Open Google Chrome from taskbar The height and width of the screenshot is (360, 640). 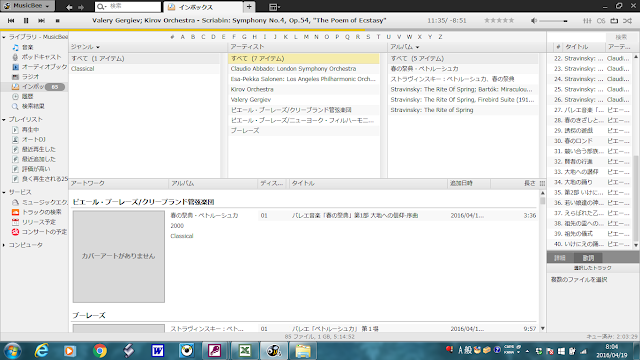pyautogui.click(x=99, y=351)
